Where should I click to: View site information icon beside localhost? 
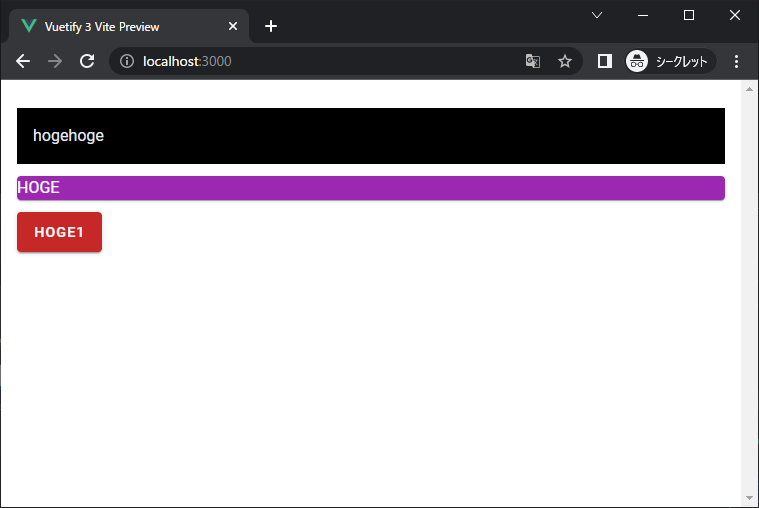(127, 61)
